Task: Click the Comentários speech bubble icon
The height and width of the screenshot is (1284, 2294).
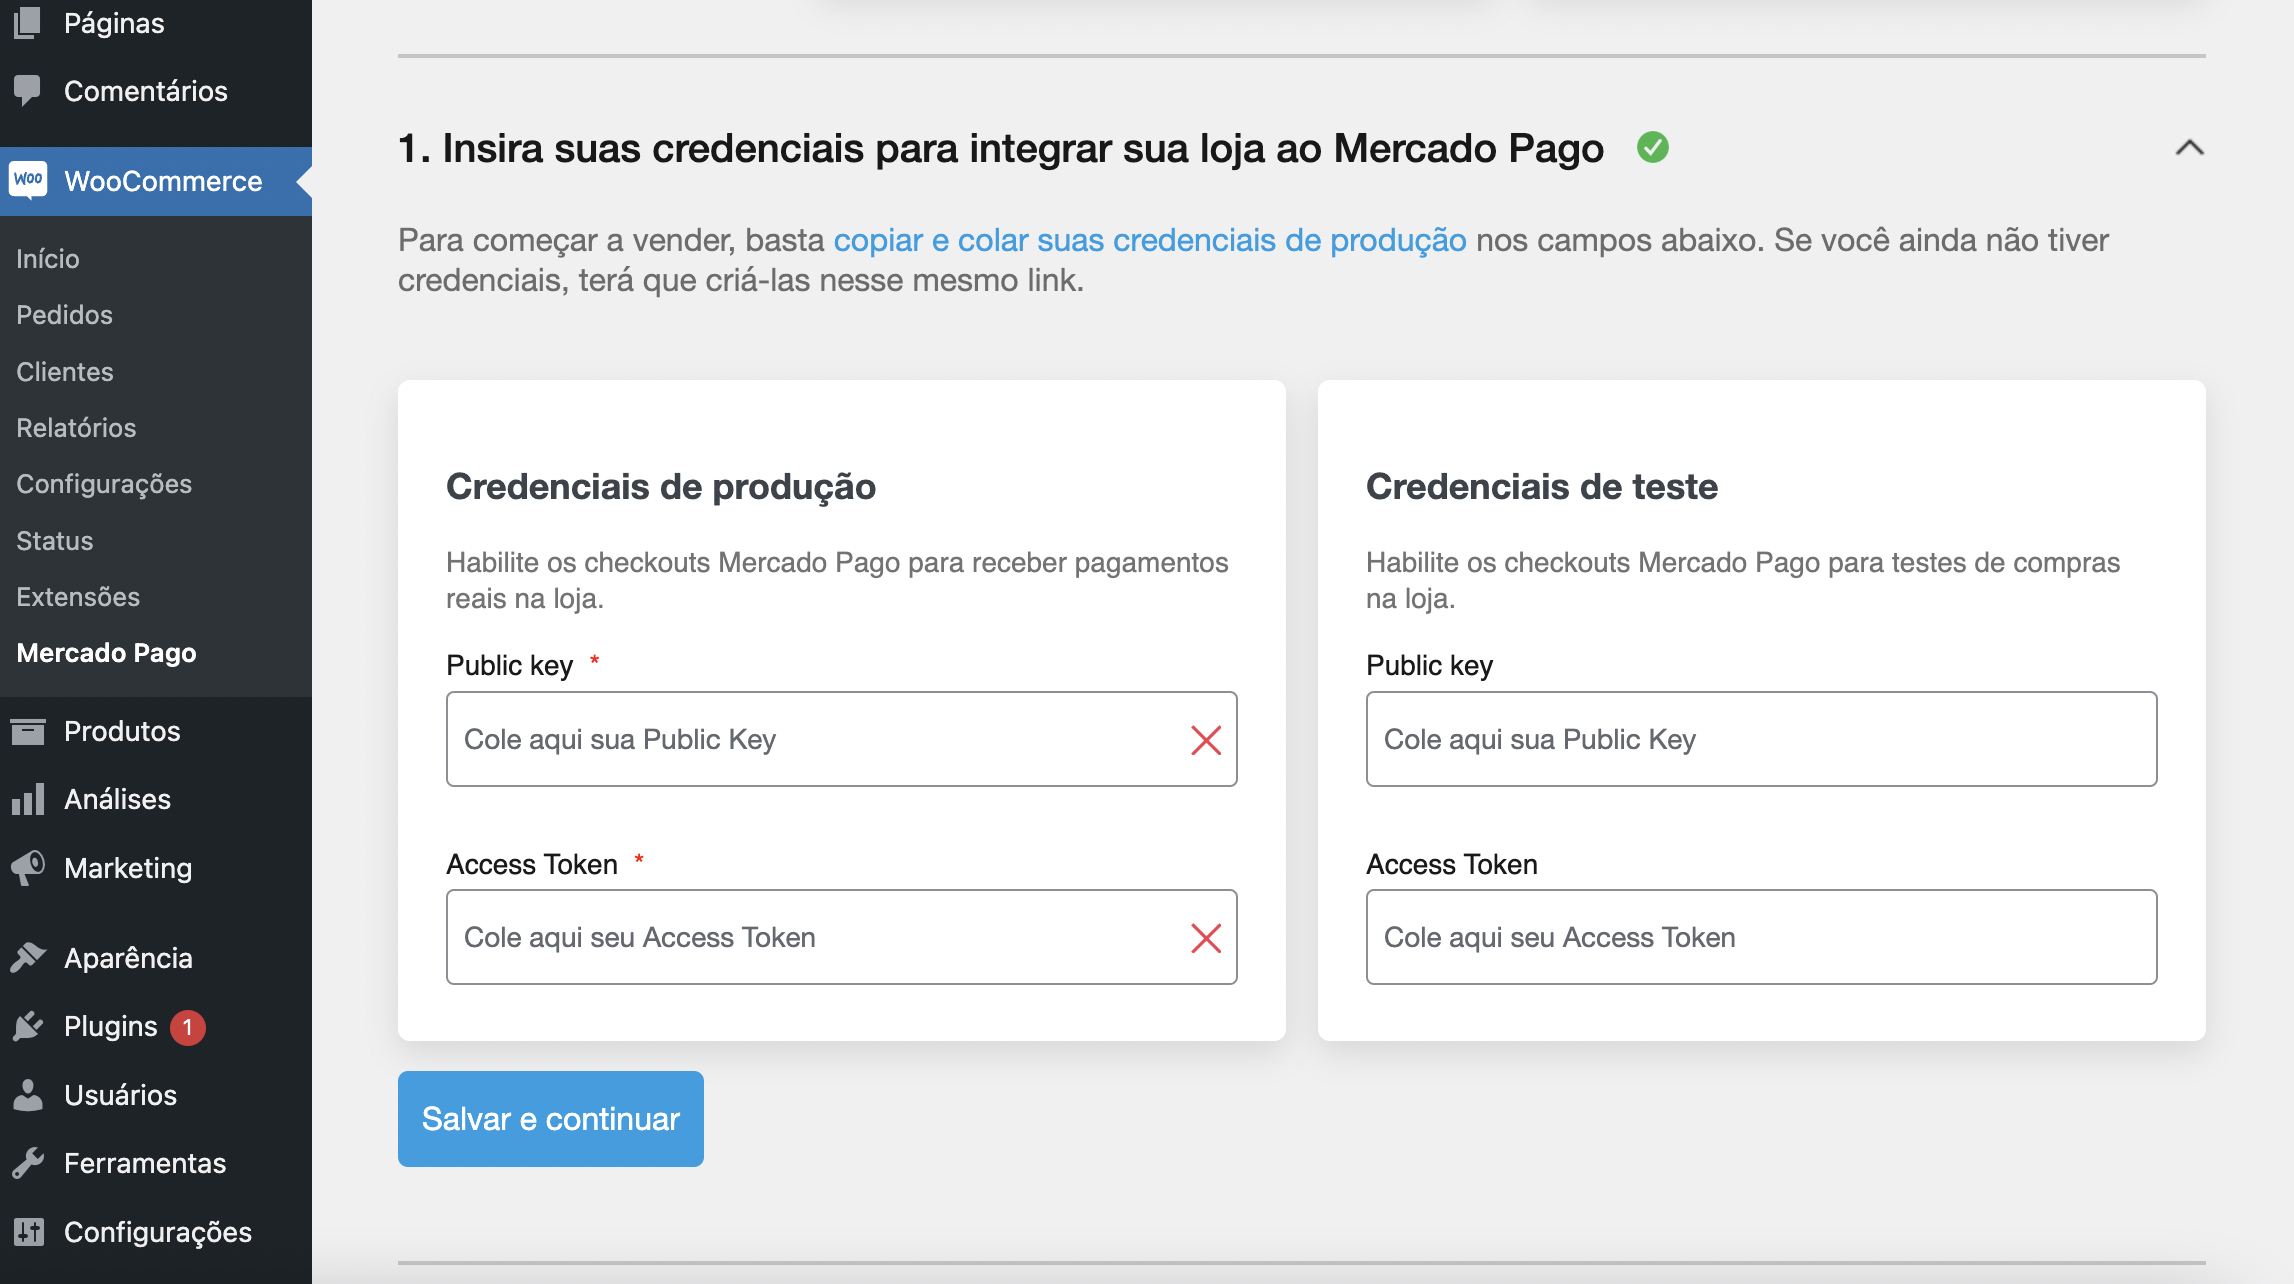Action: pyautogui.click(x=28, y=90)
